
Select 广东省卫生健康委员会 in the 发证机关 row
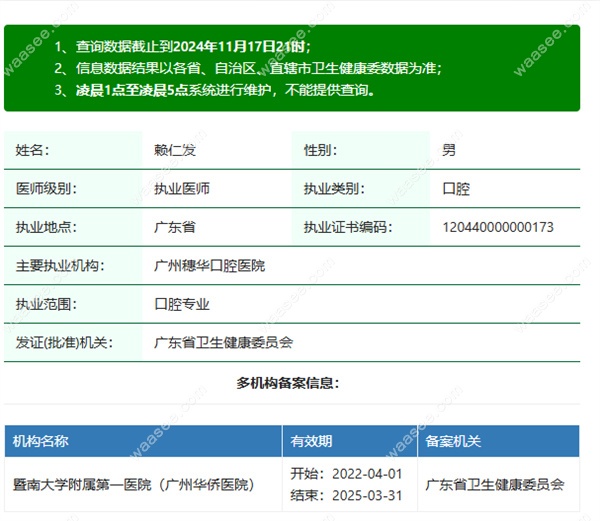(223, 342)
